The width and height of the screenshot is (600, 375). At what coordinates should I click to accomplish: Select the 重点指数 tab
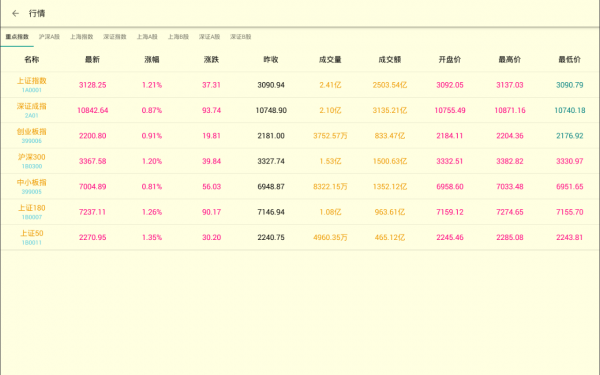click(x=17, y=37)
